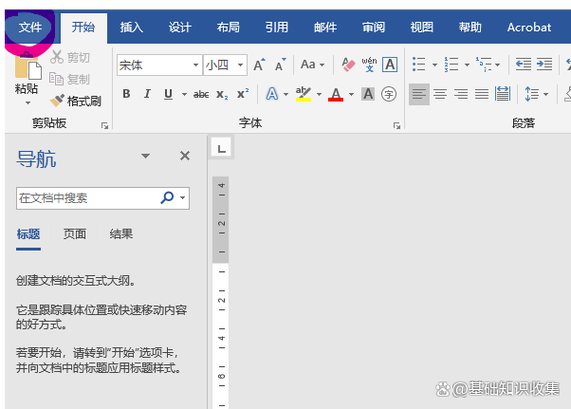The width and height of the screenshot is (571, 409).
Task: Click the wén phonetic guide icon
Action: point(369,65)
